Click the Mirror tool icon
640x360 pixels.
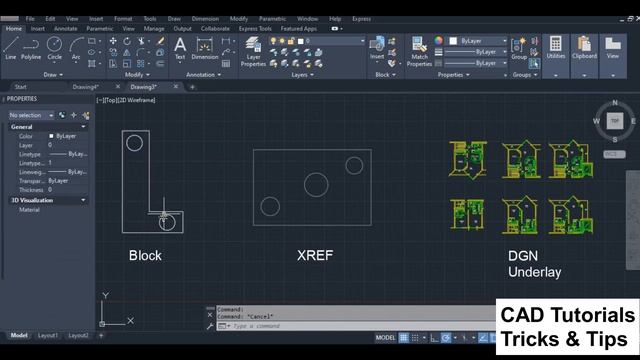[x=127, y=52]
